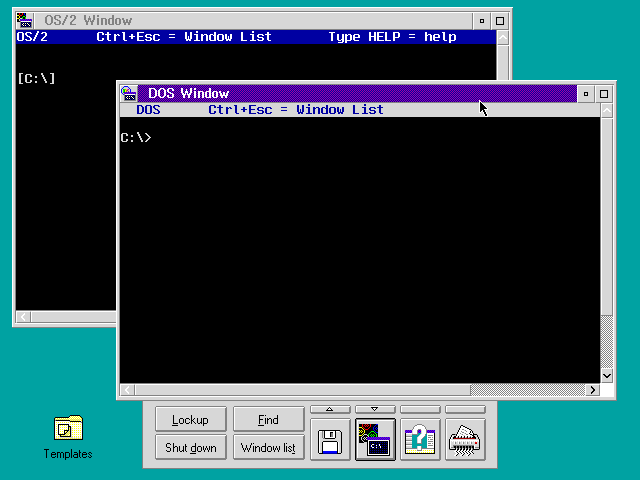
Task: Click the Find button
Action: [x=269, y=419]
